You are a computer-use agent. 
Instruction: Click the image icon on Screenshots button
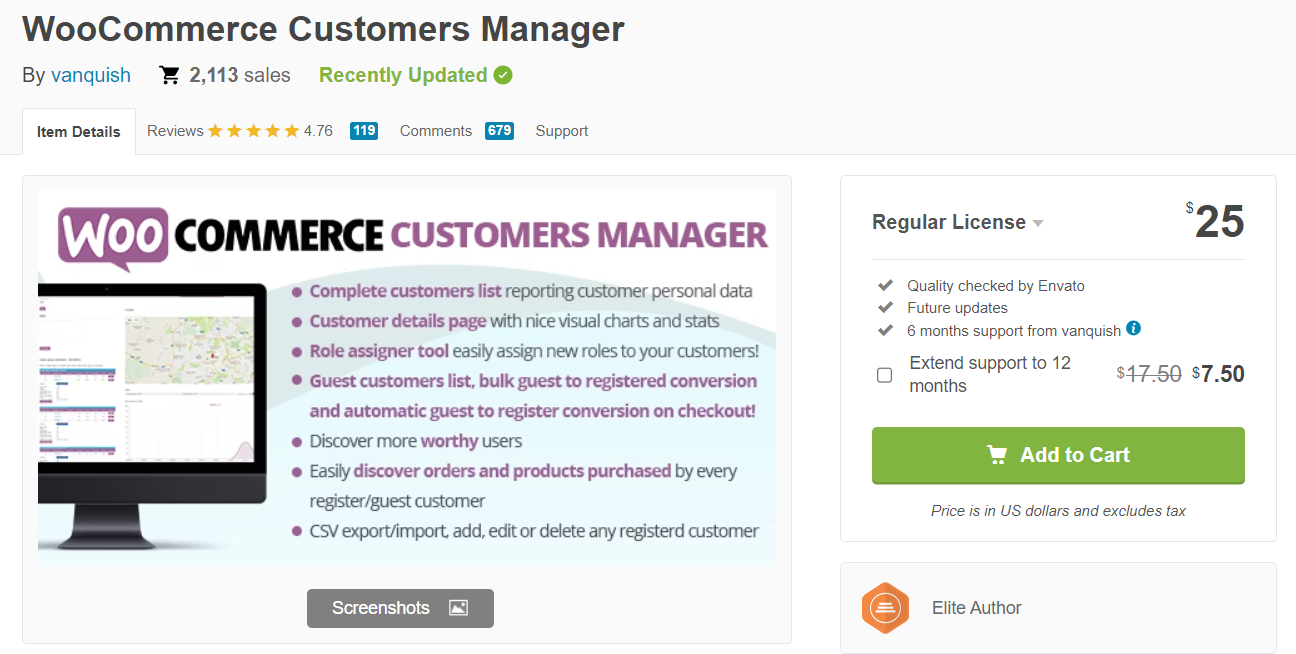(458, 608)
